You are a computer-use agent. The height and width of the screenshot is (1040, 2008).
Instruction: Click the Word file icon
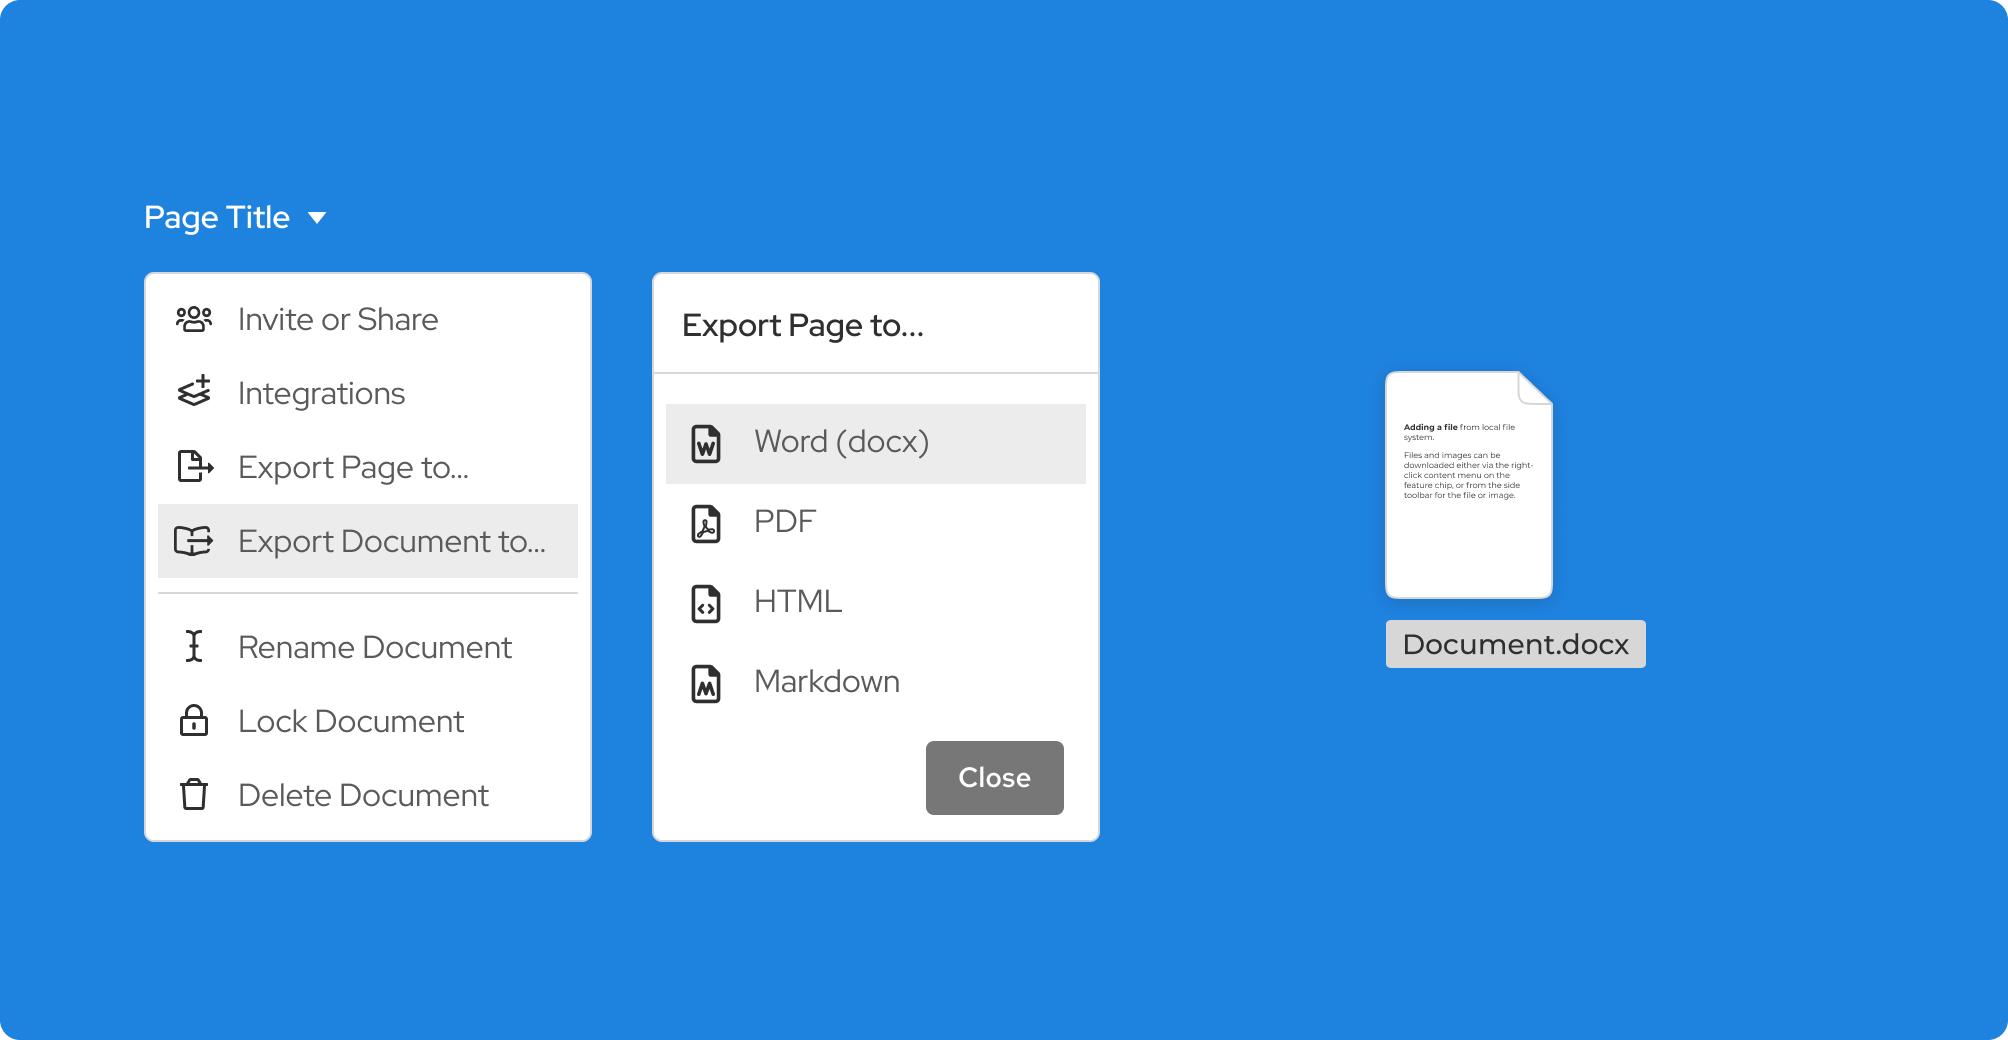tap(706, 443)
